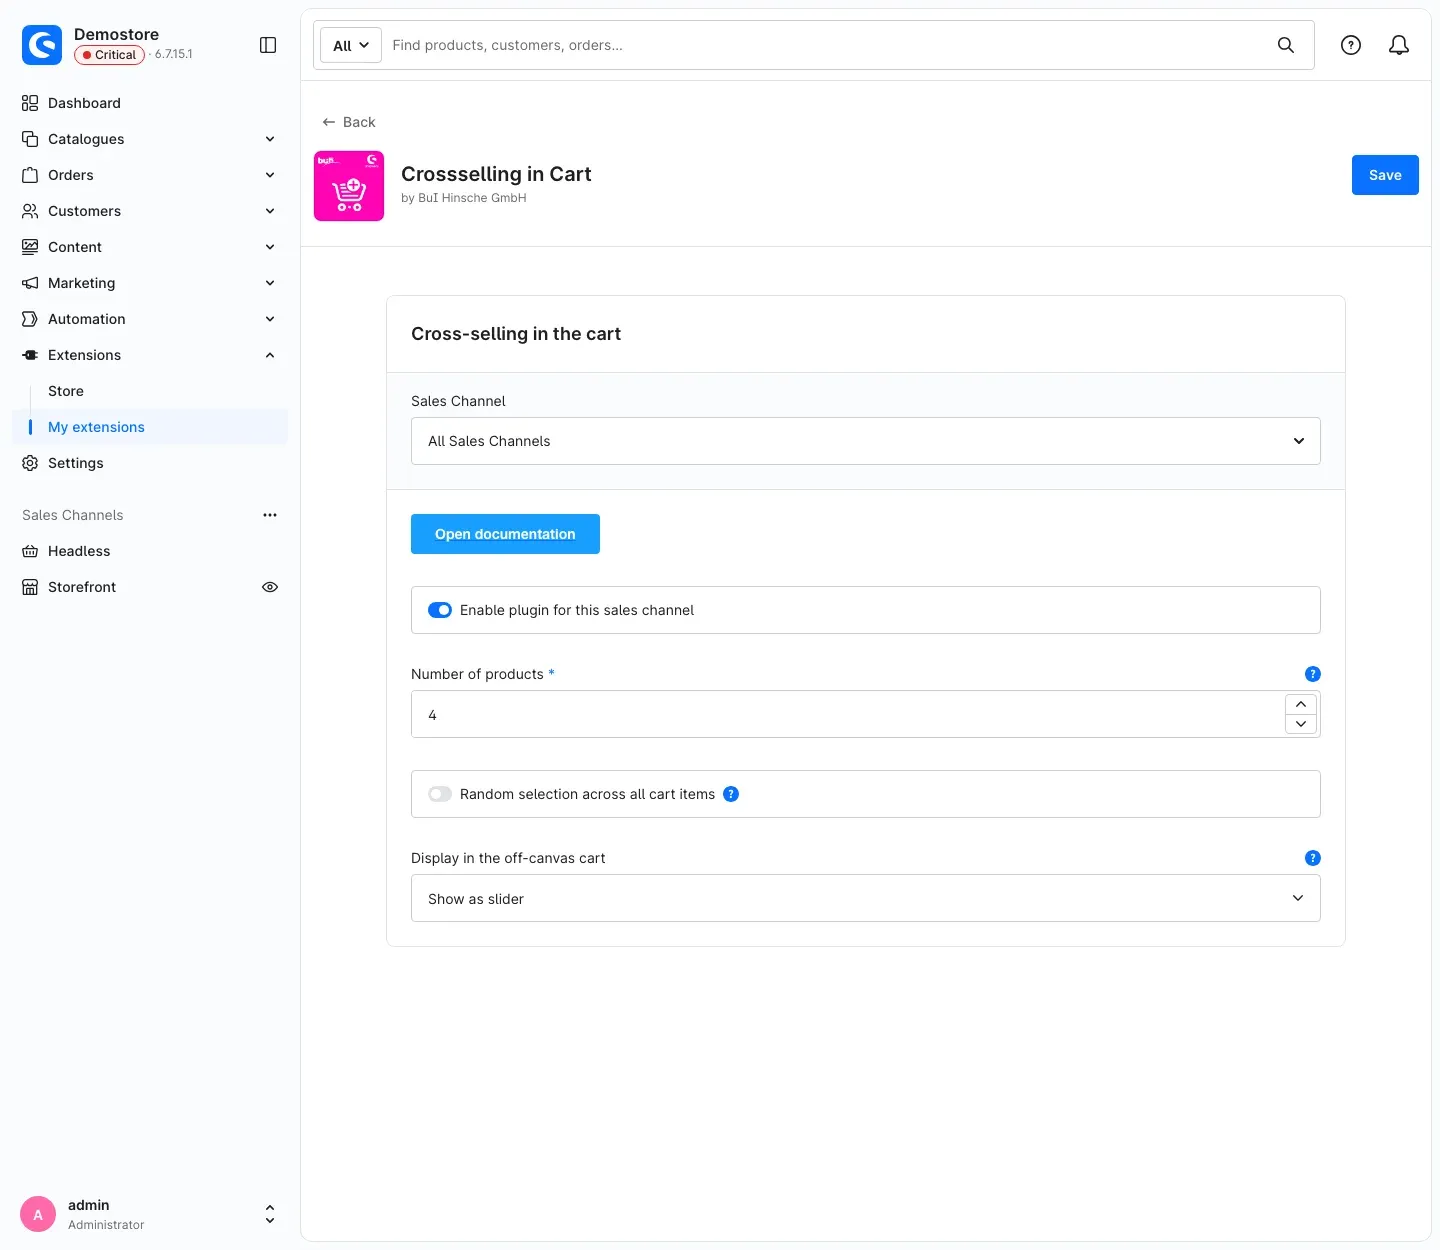The image size is (1440, 1250).
Task: Go Back to previous page
Action: click(349, 122)
